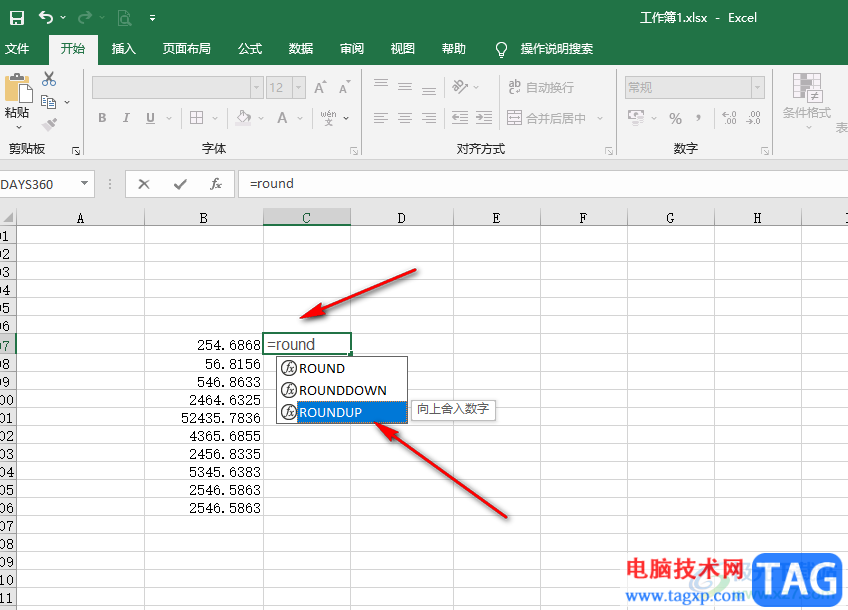Click the phonetic guide wén icon
Screen dimensions: 848x610
[328, 118]
